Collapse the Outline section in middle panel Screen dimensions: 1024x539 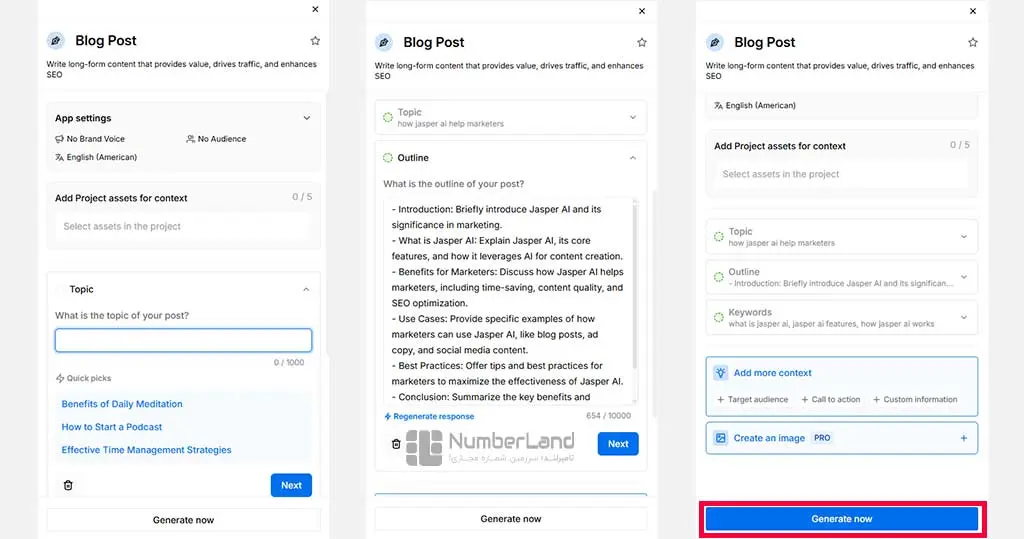click(633, 158)
